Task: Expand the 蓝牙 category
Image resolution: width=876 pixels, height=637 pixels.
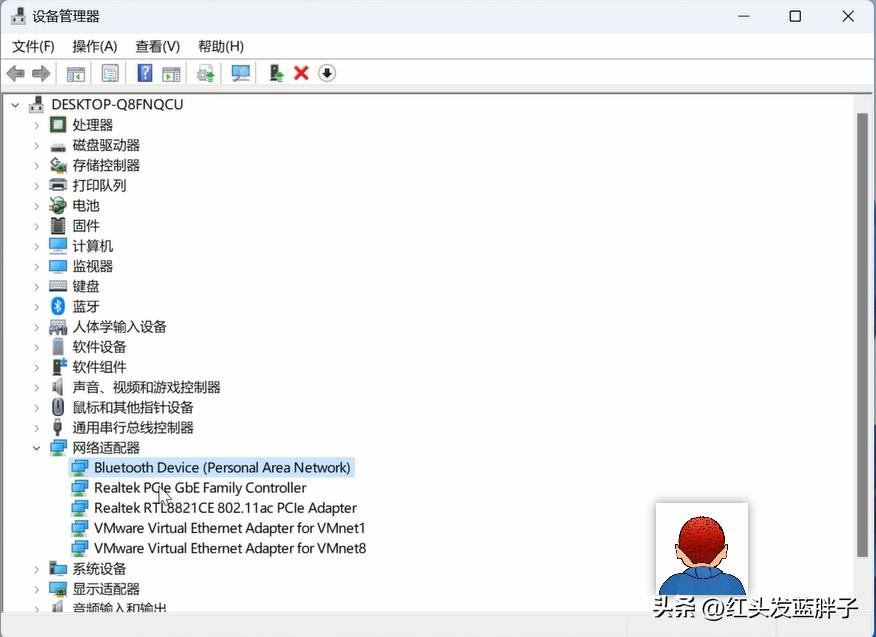Action: pyautogui.click(x=36, y=306)
